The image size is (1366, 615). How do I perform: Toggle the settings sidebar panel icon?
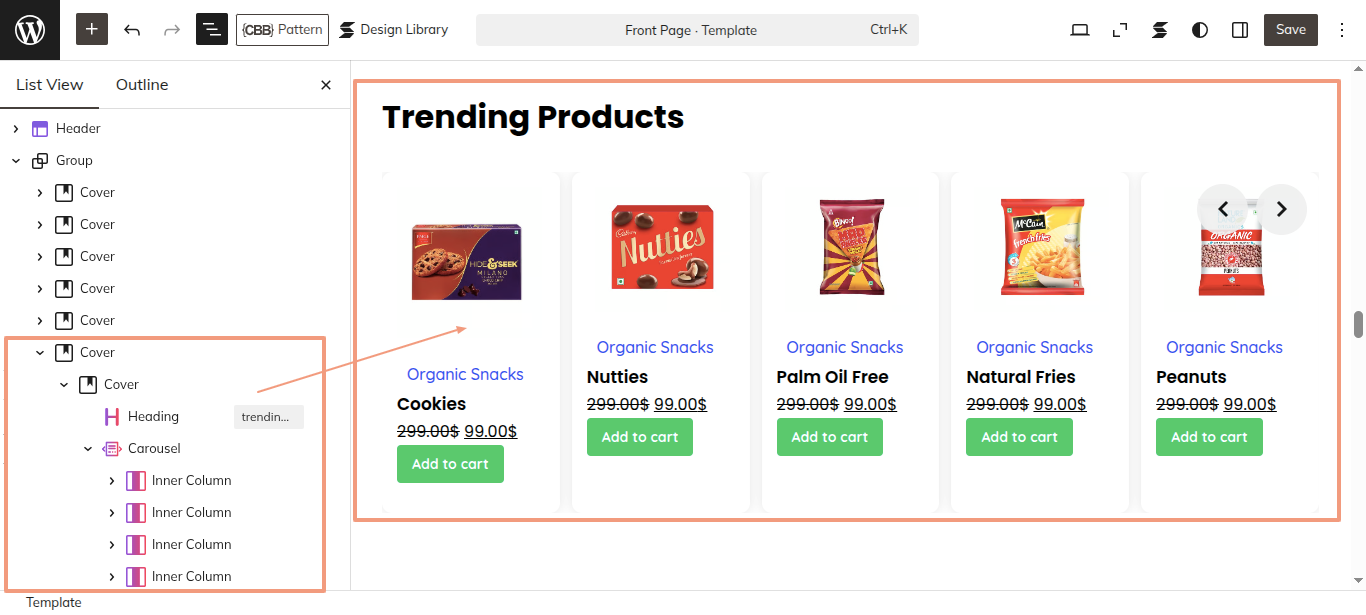(1240, 30)
